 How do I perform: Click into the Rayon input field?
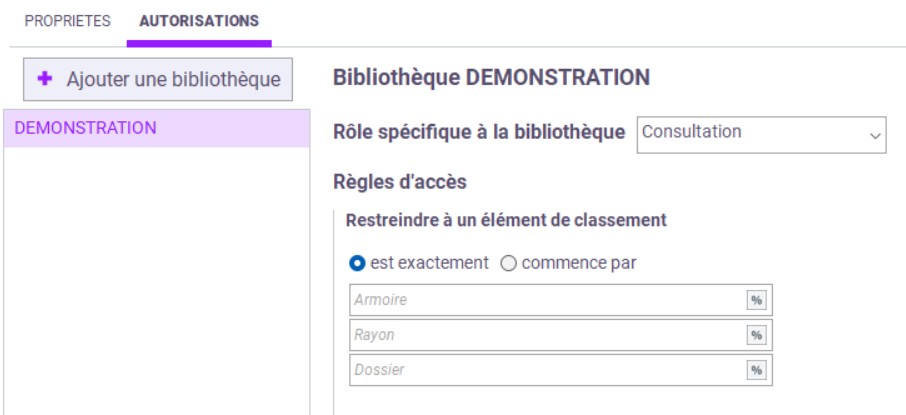coord(545,335)
